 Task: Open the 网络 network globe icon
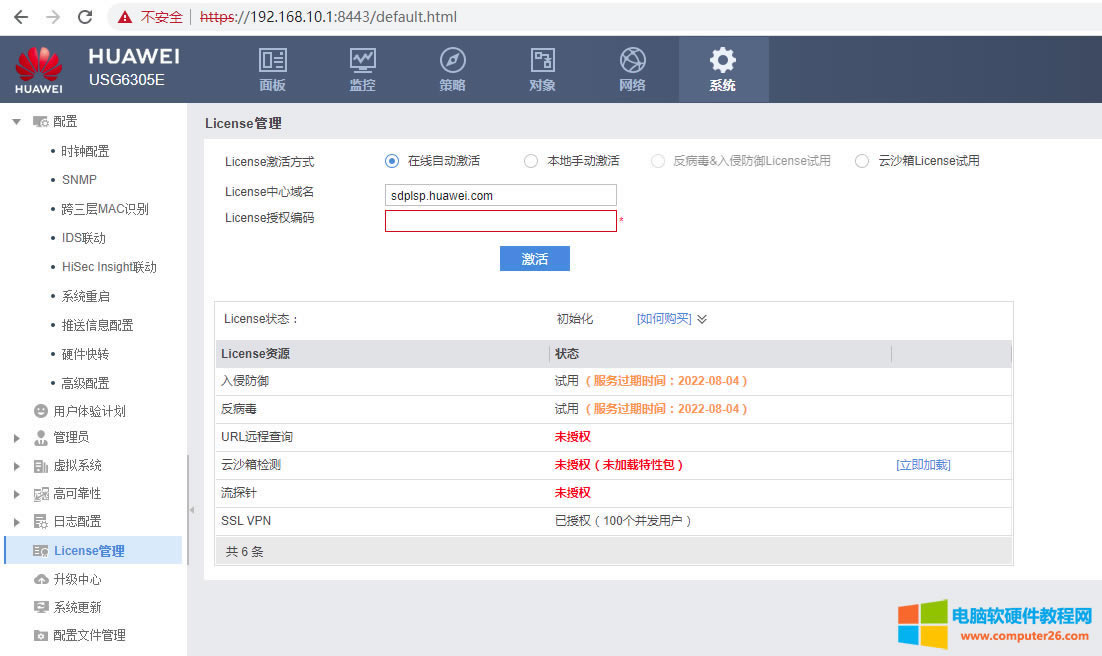pos(632,60)
